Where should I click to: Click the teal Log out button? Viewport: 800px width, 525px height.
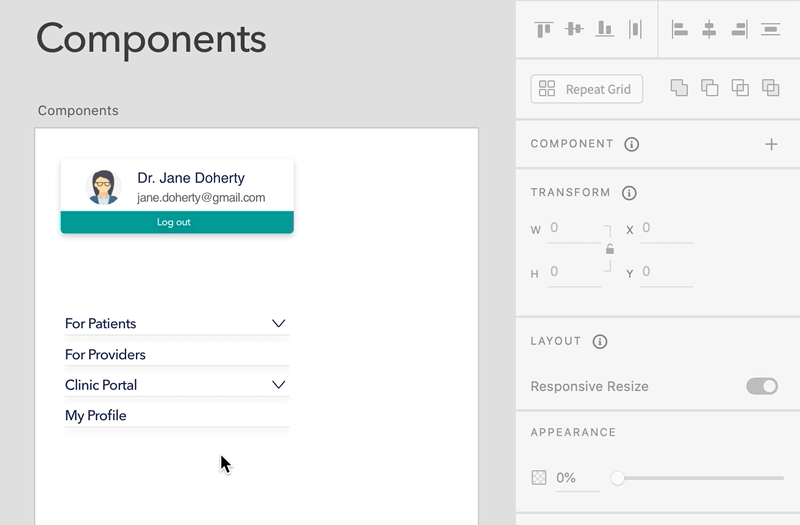coord(177,222)
